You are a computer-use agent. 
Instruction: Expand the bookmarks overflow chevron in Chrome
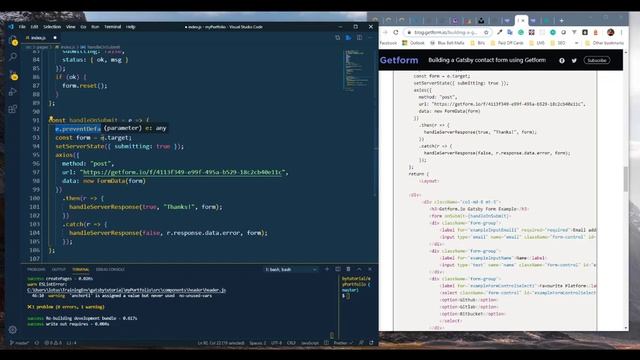(576, 43)
